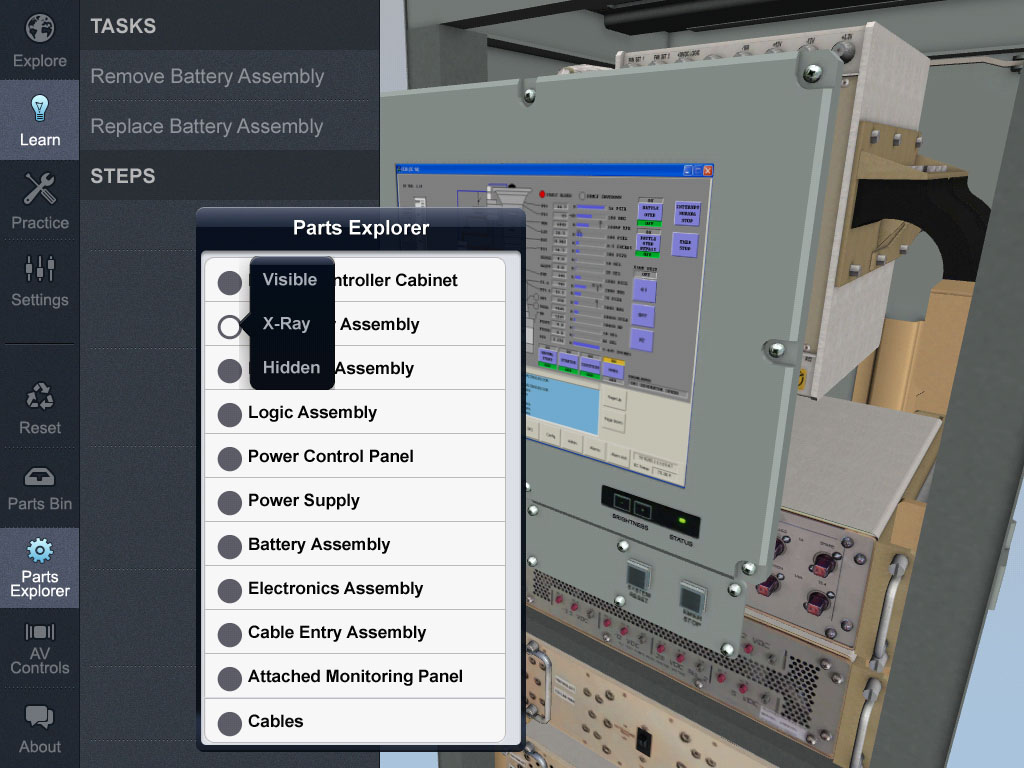Select Replace Battery Assembly task

click(207, 127)
